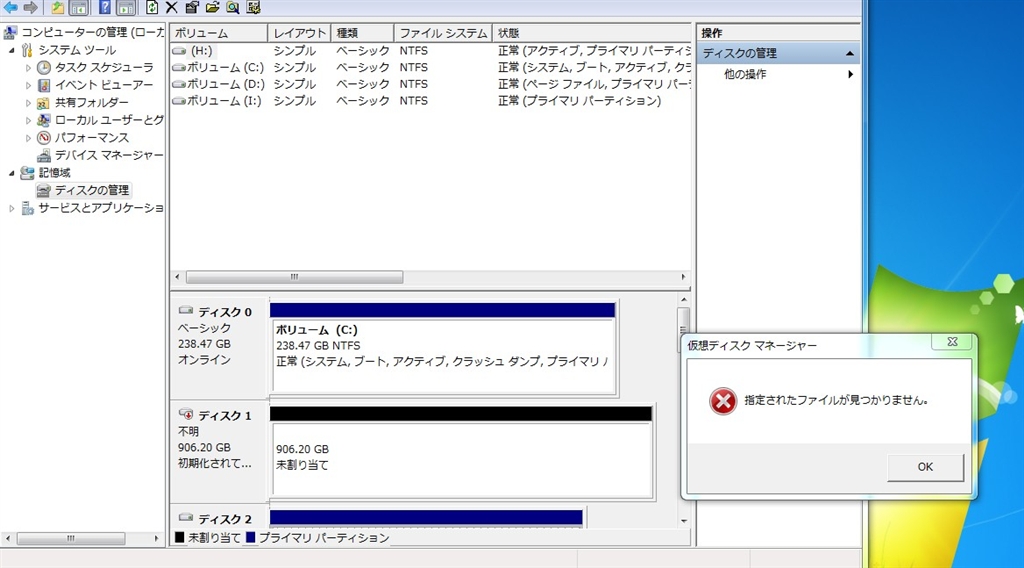Sort by 種類 column header
The image size is (1024, 568).
[363, 33]
